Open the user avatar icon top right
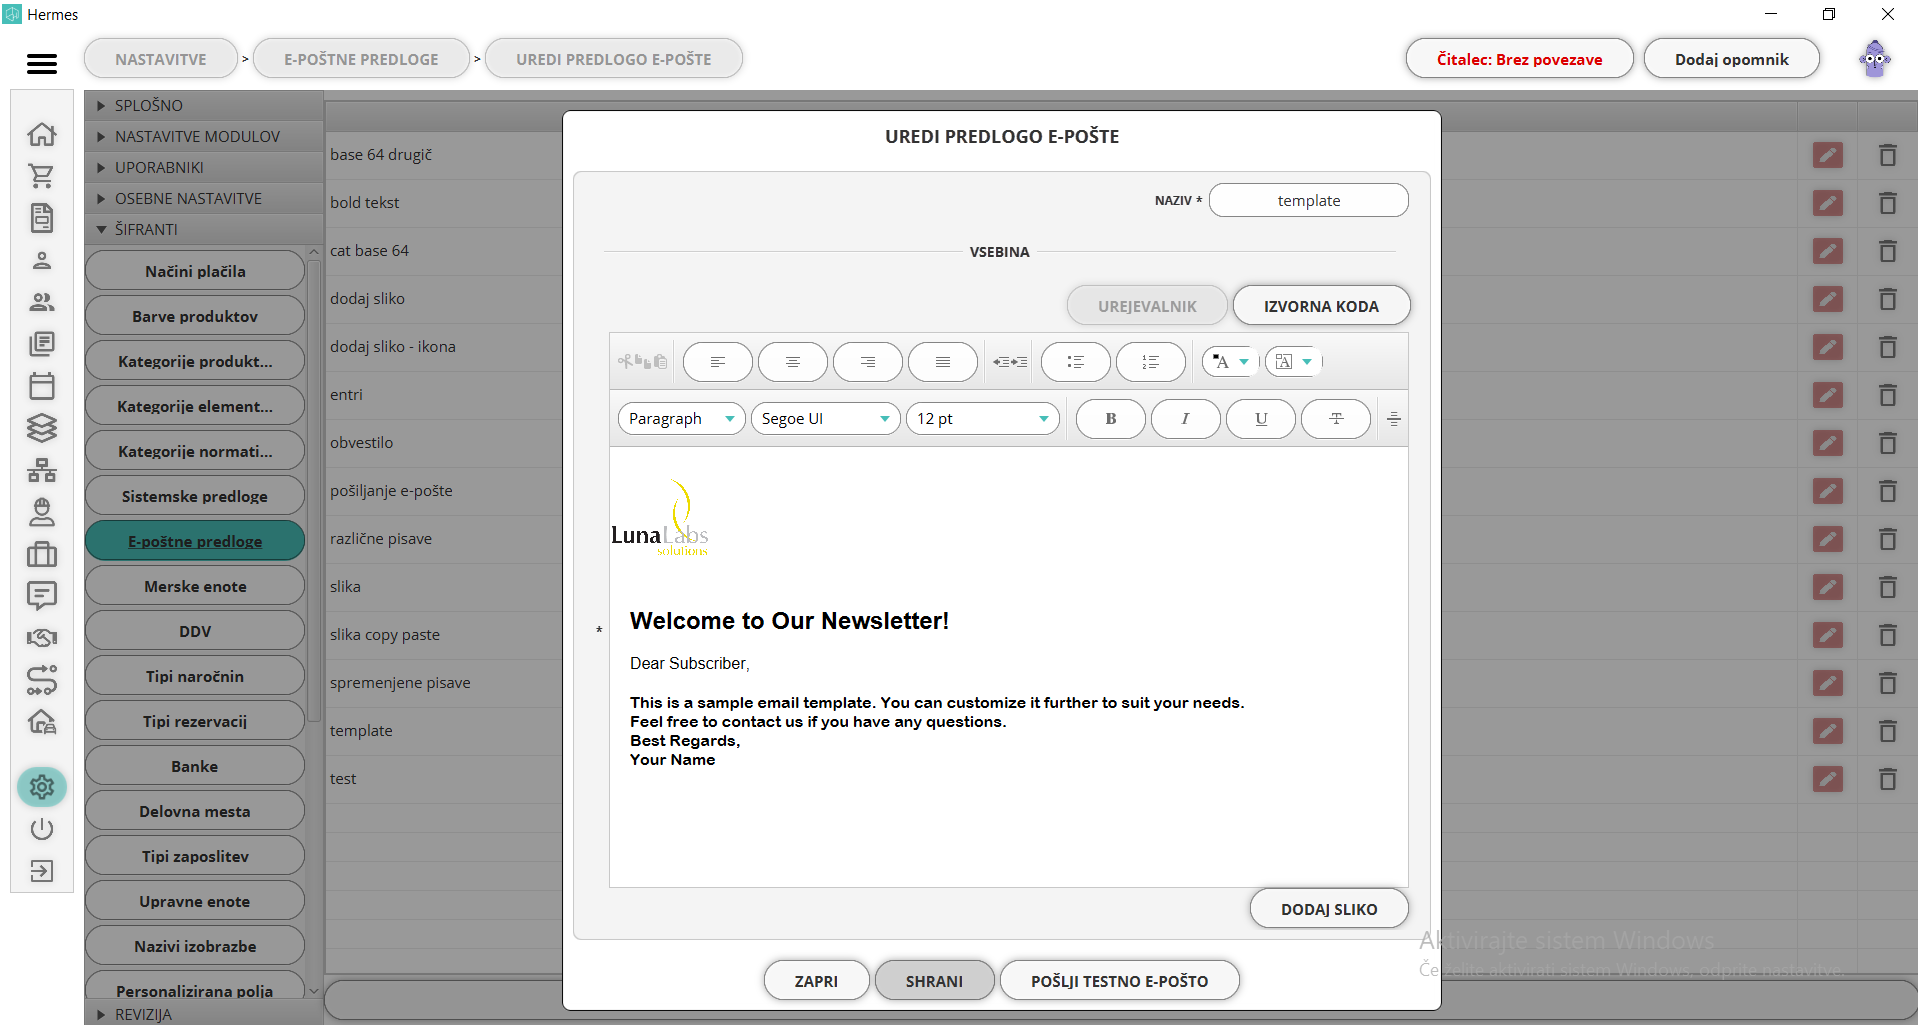 [1875, 59]
